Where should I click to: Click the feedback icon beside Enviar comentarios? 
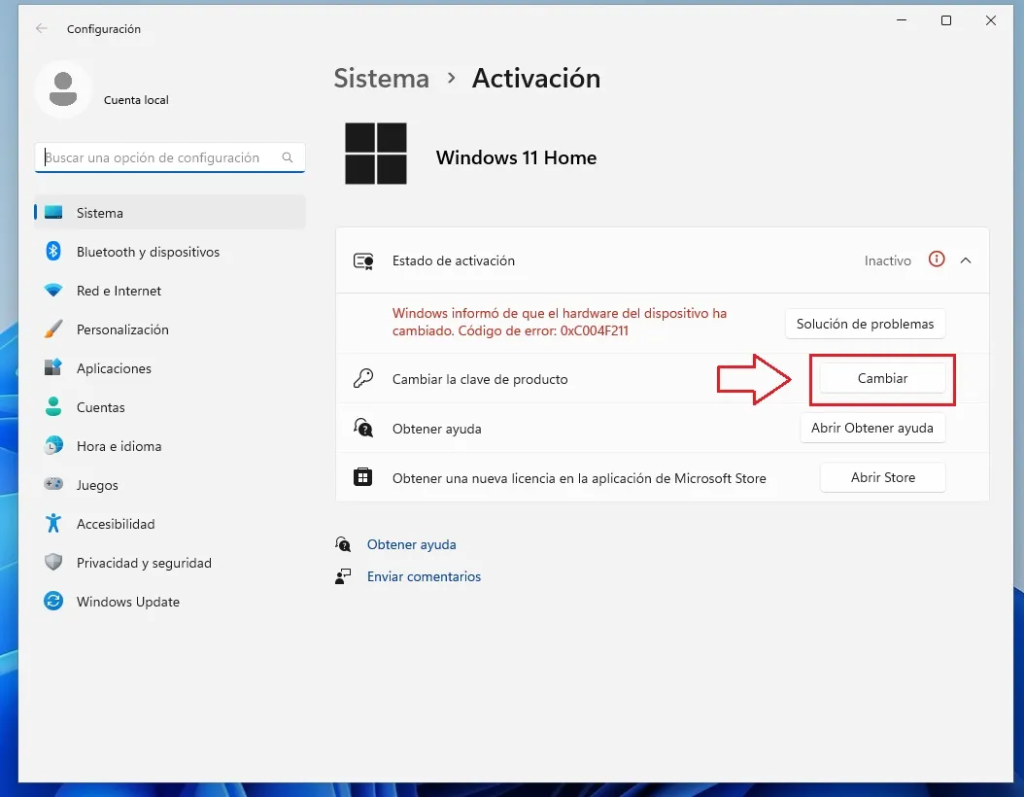(343, 576)
